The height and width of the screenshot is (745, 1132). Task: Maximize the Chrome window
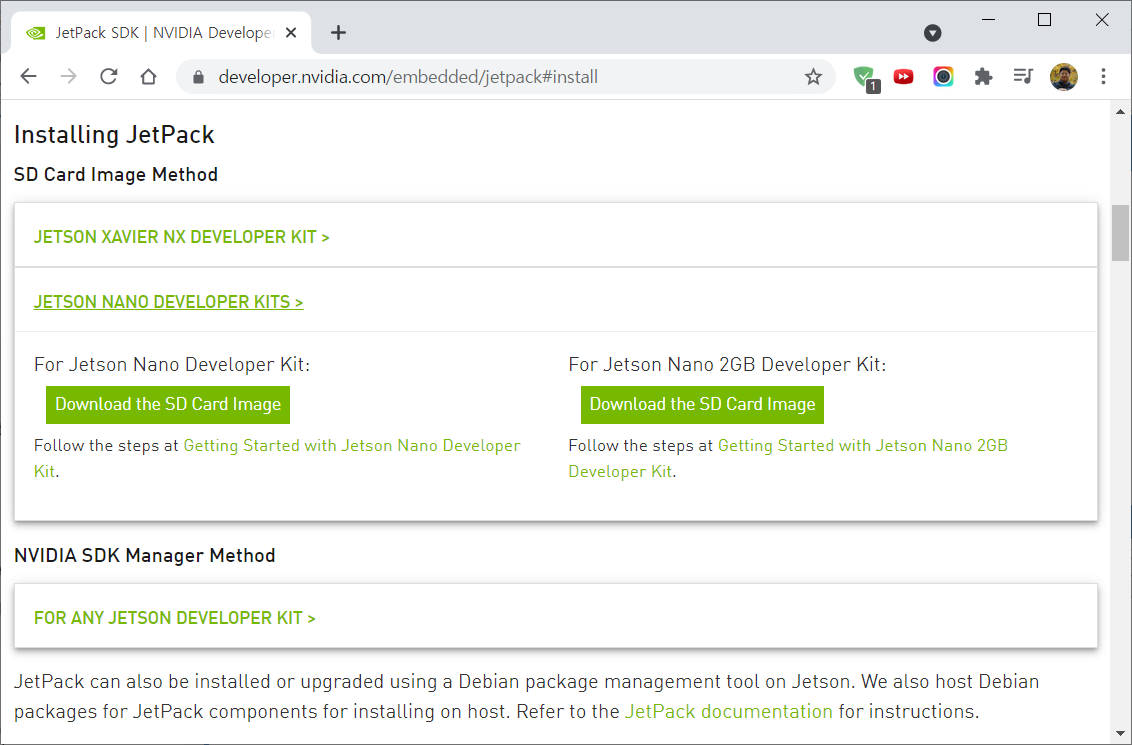tap(1045, 19)
